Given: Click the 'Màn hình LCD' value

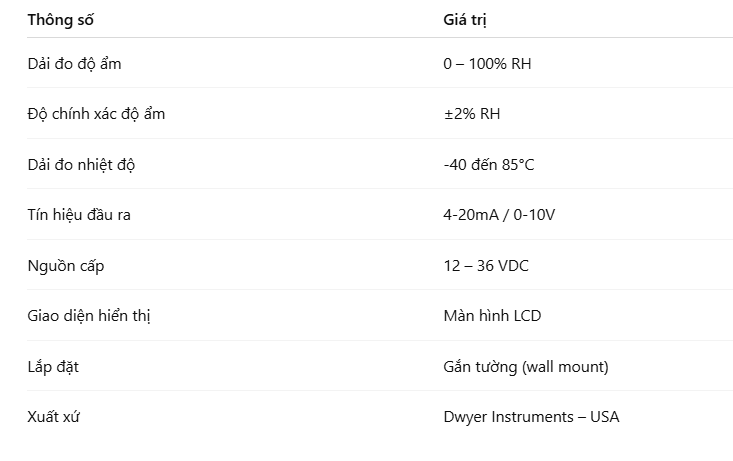Looking at the screenshot, I should pos(492,316).
